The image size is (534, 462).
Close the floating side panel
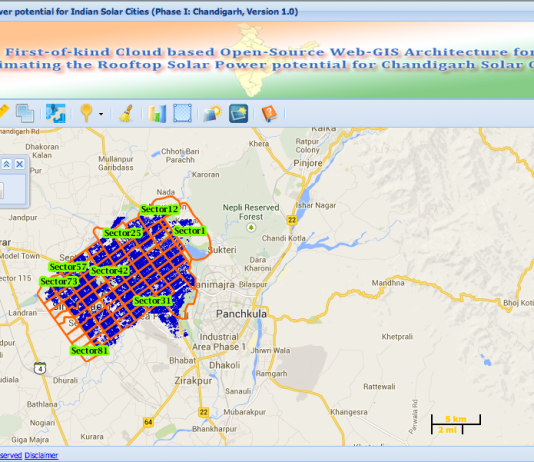[20, 164]
